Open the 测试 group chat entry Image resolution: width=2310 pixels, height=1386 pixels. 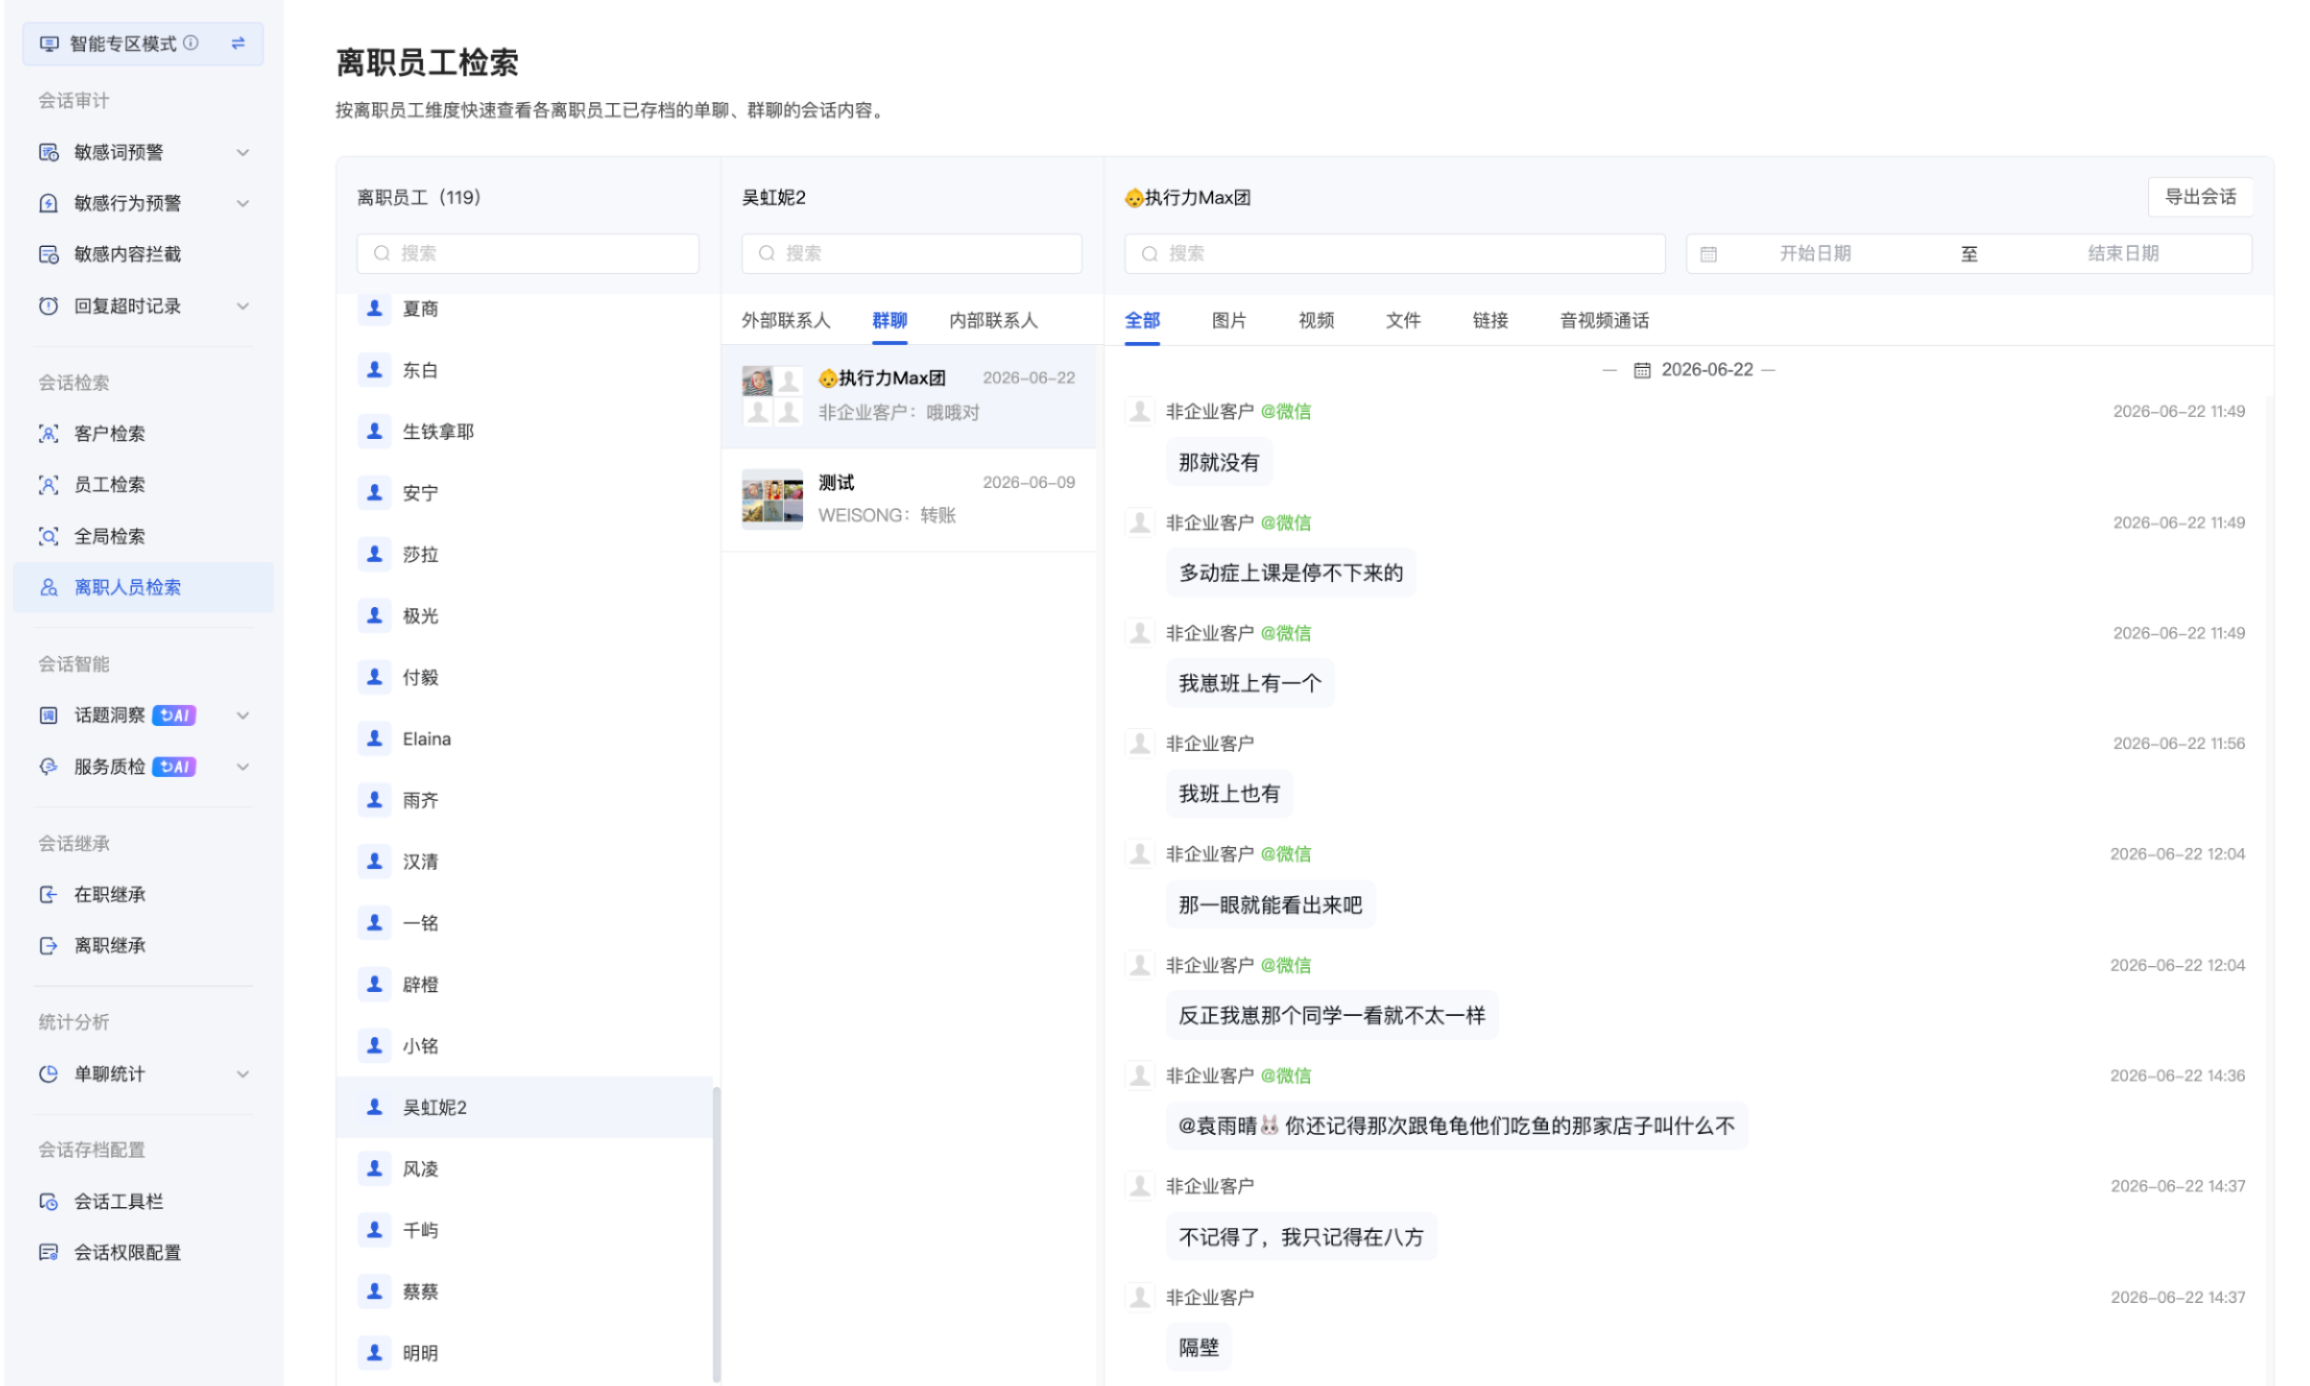pyautogui.click(x=909, y=499)
